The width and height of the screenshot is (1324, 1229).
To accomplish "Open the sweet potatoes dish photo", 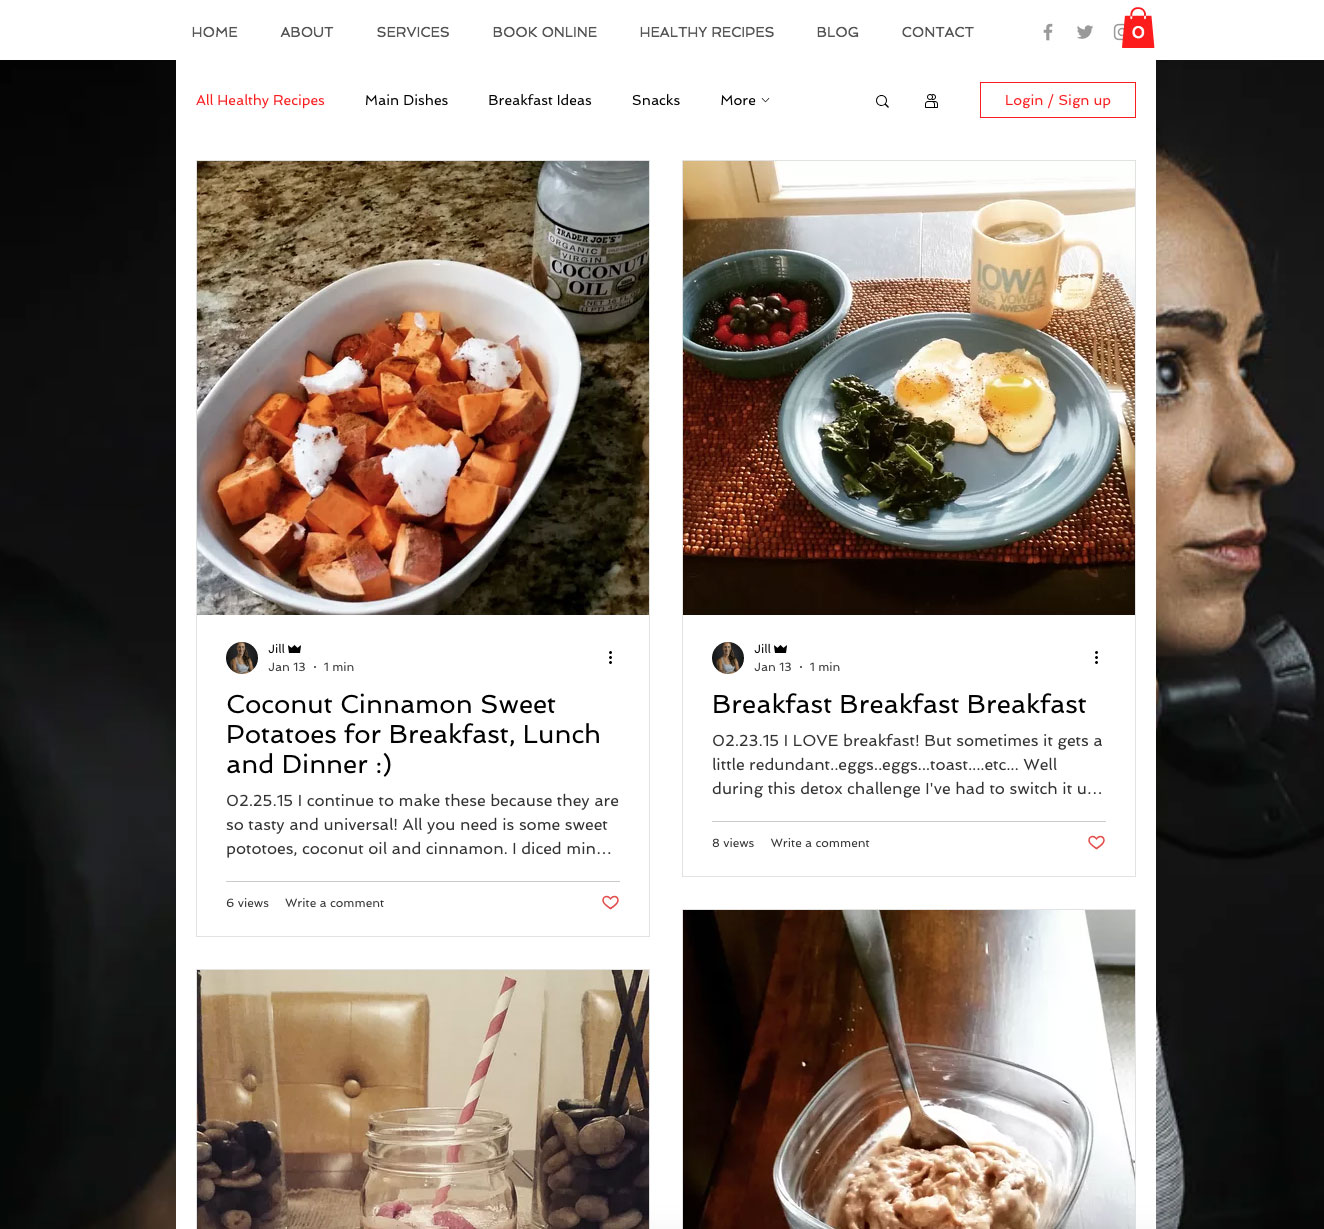I will coord(423,388).
